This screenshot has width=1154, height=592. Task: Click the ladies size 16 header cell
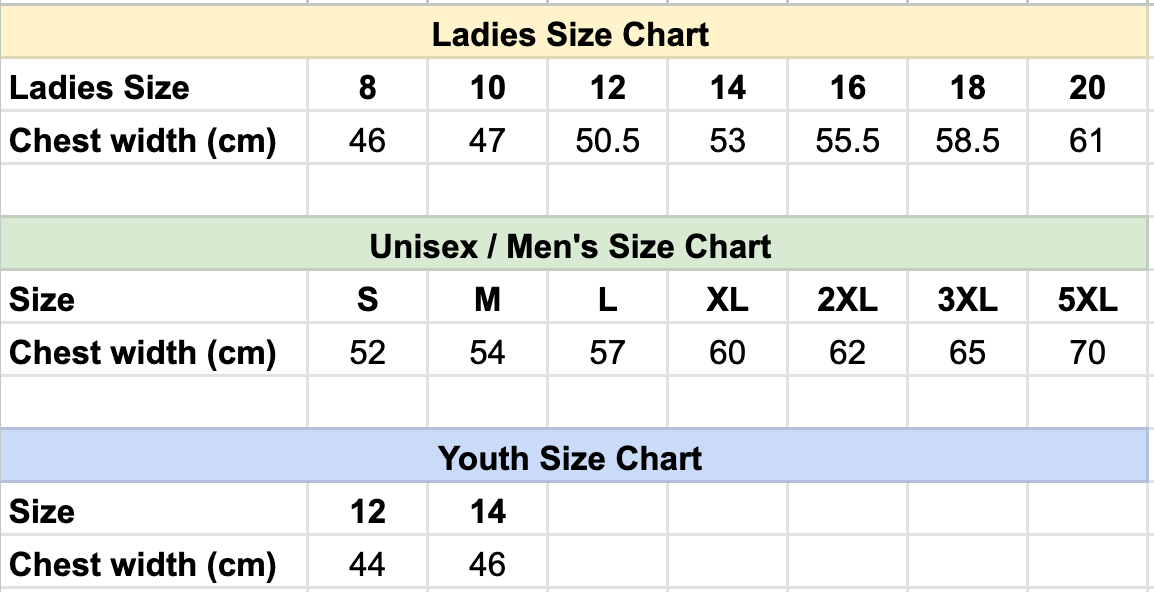[847, 88]
